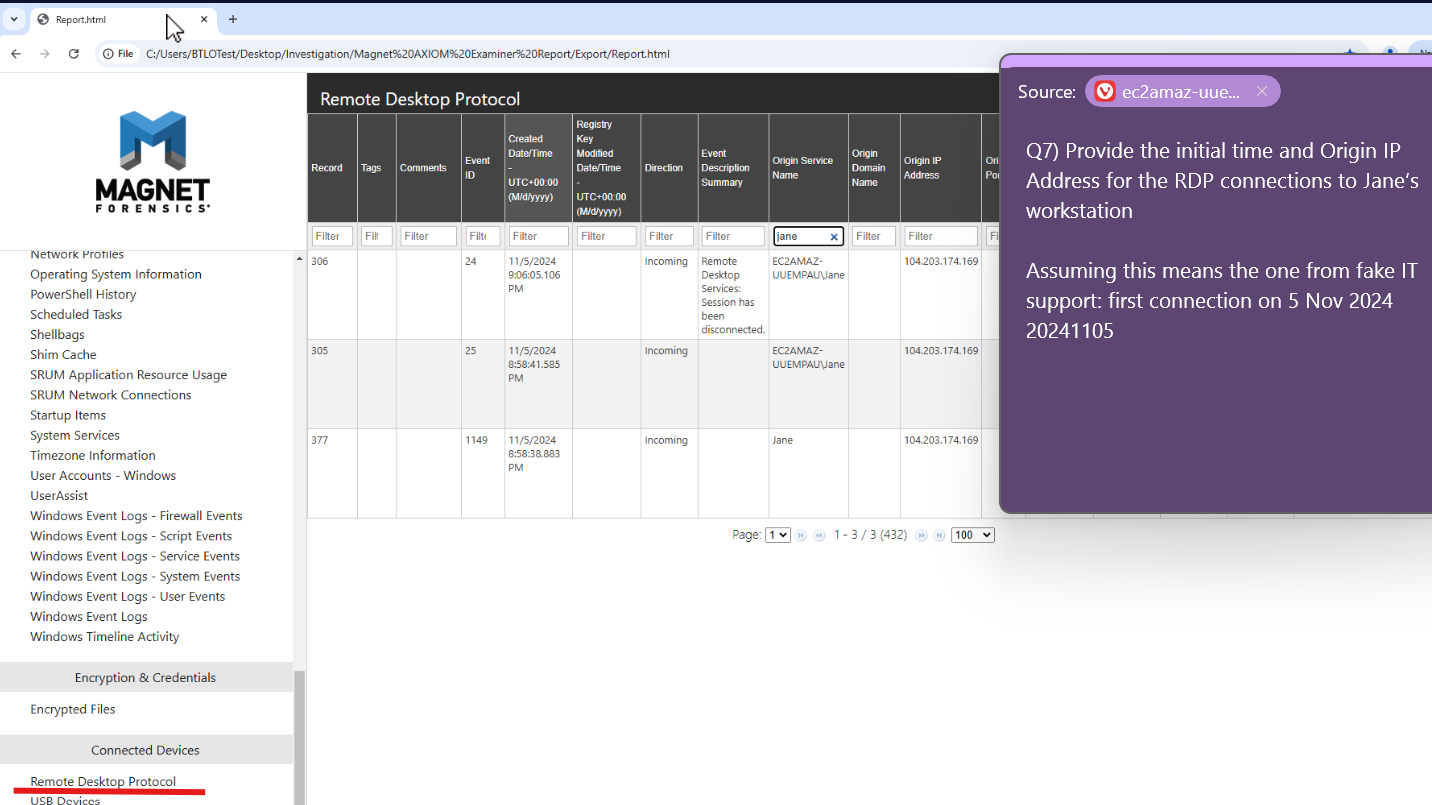
Task: Open PowerShell History in sidebar
Action: click(x=83, y=294)
